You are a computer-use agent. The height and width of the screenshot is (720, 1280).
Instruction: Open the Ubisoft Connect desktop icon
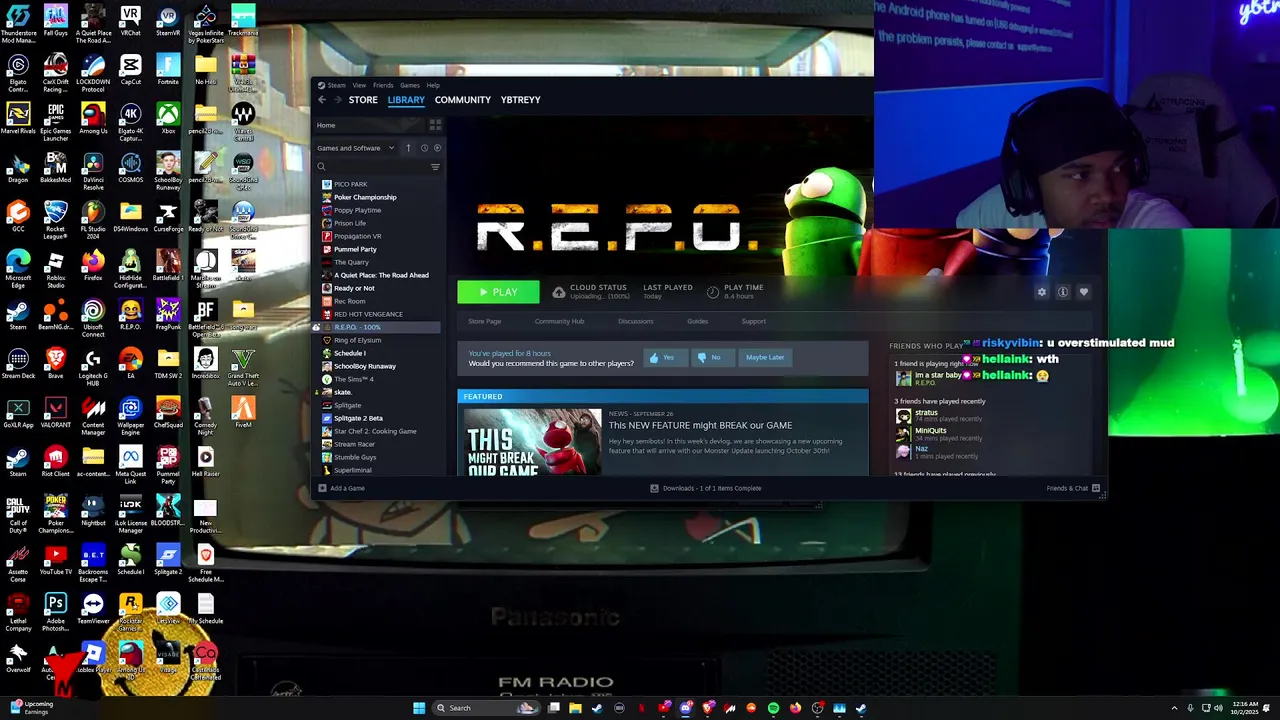point(93,318)
